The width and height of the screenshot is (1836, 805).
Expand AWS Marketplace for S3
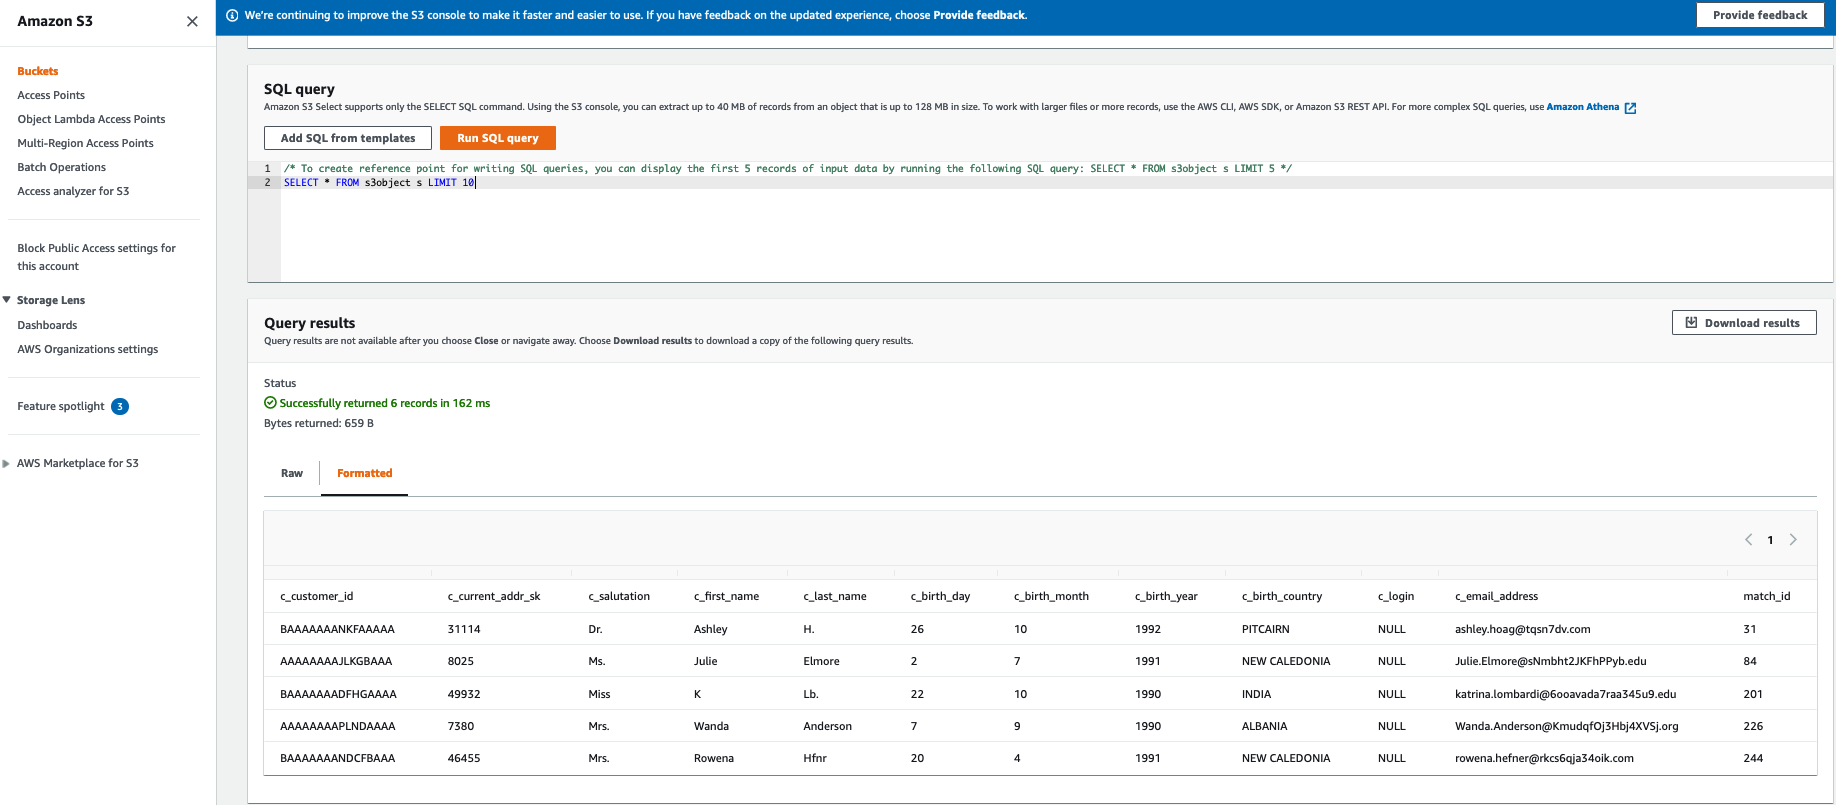(x=7, y=463)
